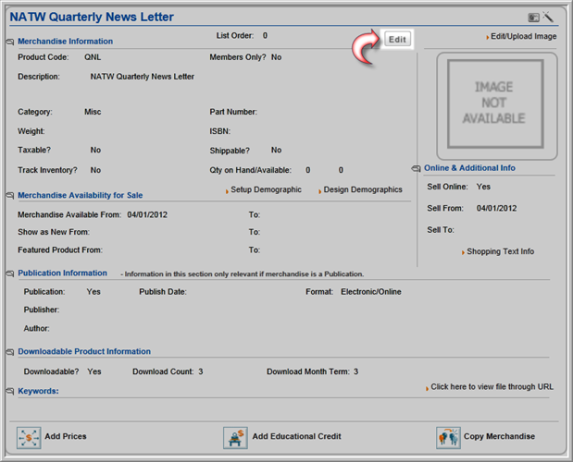Screen dimensions: 573x462
Task: Collapse the Downloadable Product Information section
Action: pos(10,352)
